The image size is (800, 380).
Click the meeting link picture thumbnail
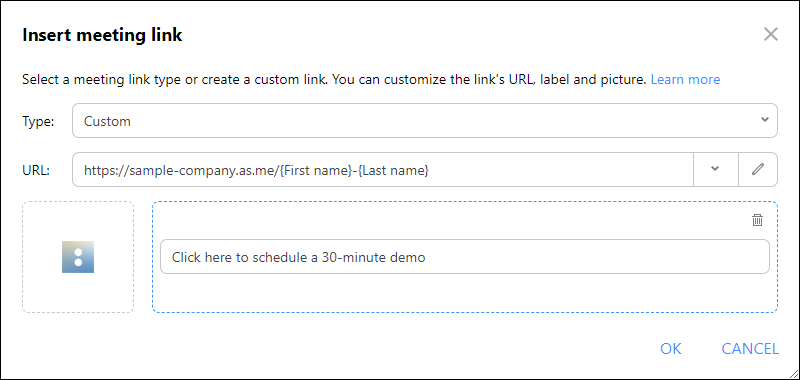pos(78,257)
